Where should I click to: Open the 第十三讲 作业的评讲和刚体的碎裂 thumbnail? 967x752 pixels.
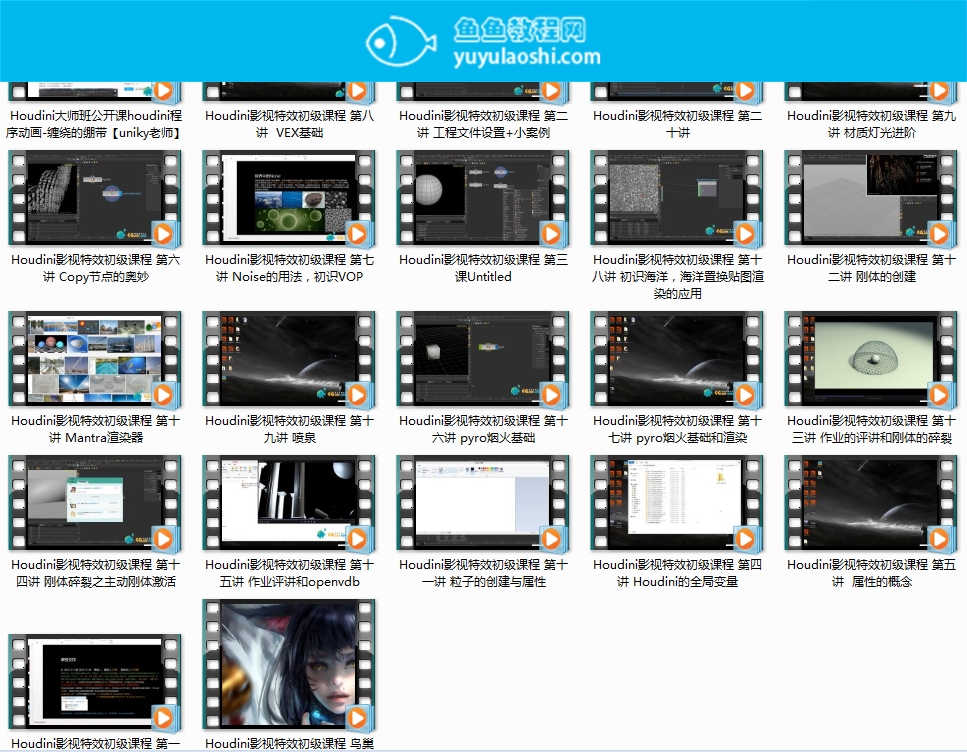click(871, 359)
